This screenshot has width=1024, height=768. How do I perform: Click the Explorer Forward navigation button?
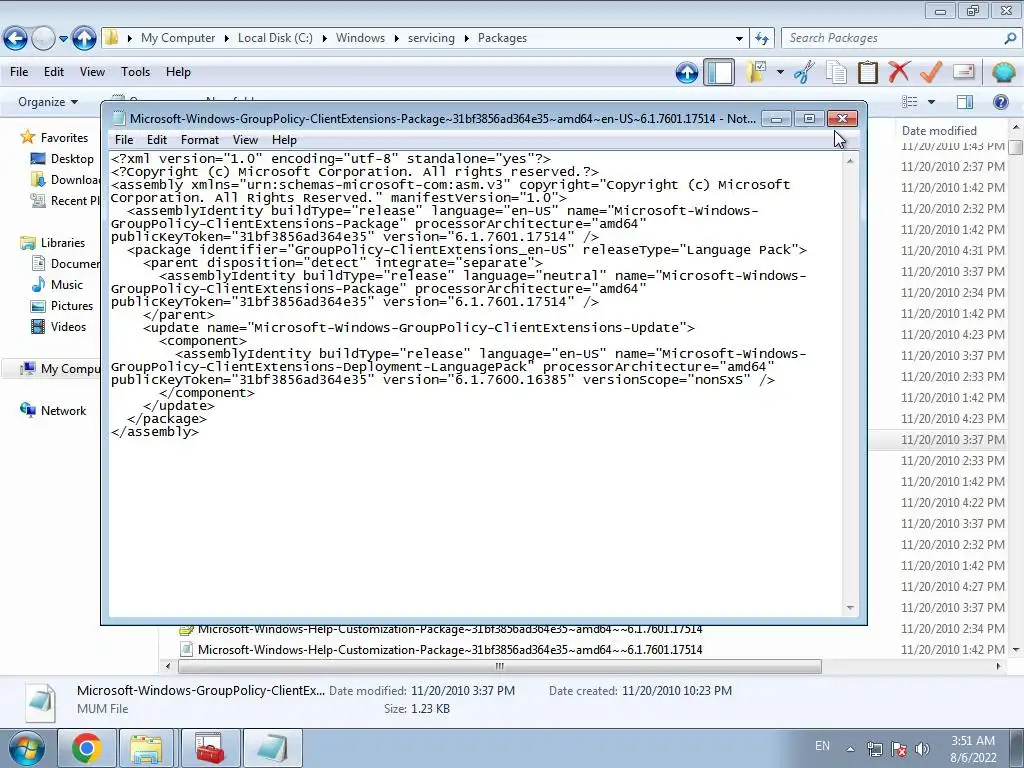[43, 39]
